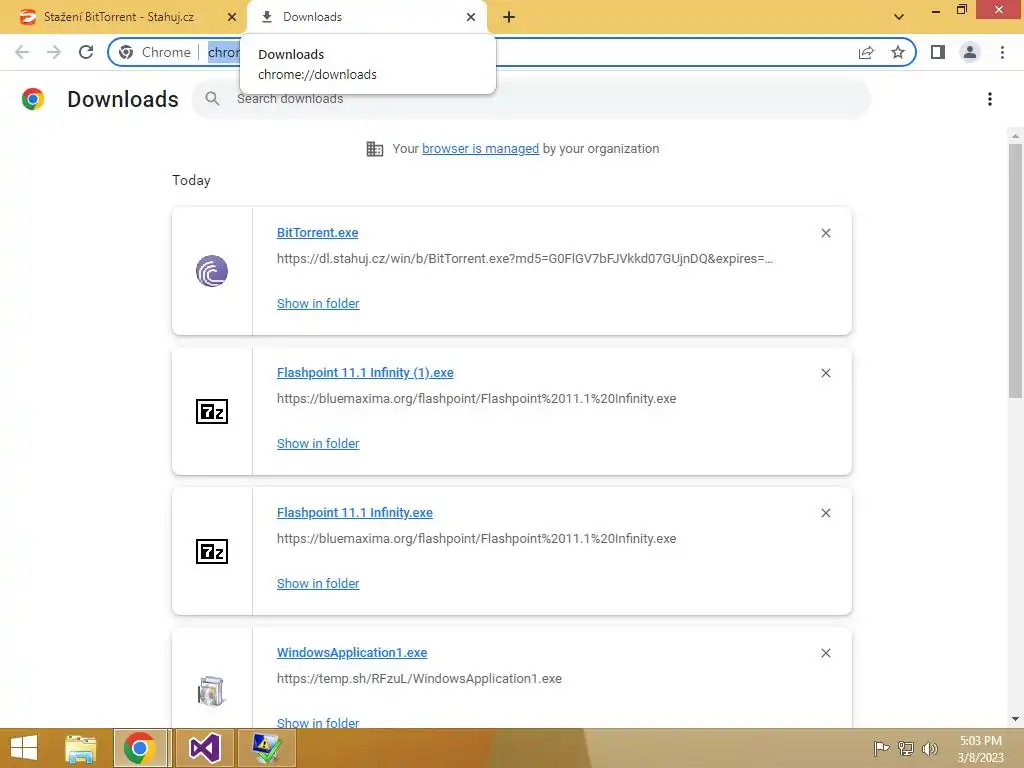Go forward with the forward arrow
The width and height of the screenshot is (1024, 768).
click(54, 52)
